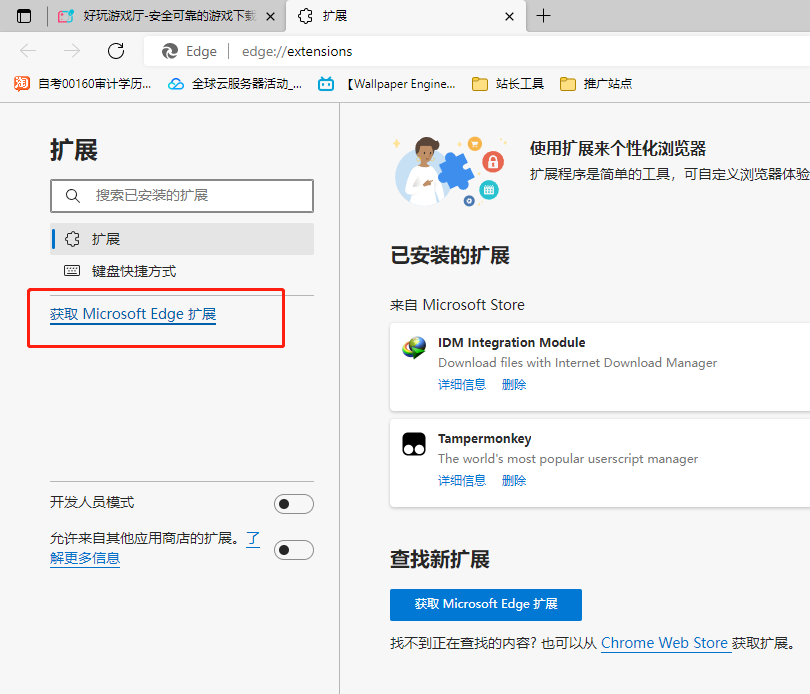Open 自考00160审计学历 bookmark

[x=83, y=84]
